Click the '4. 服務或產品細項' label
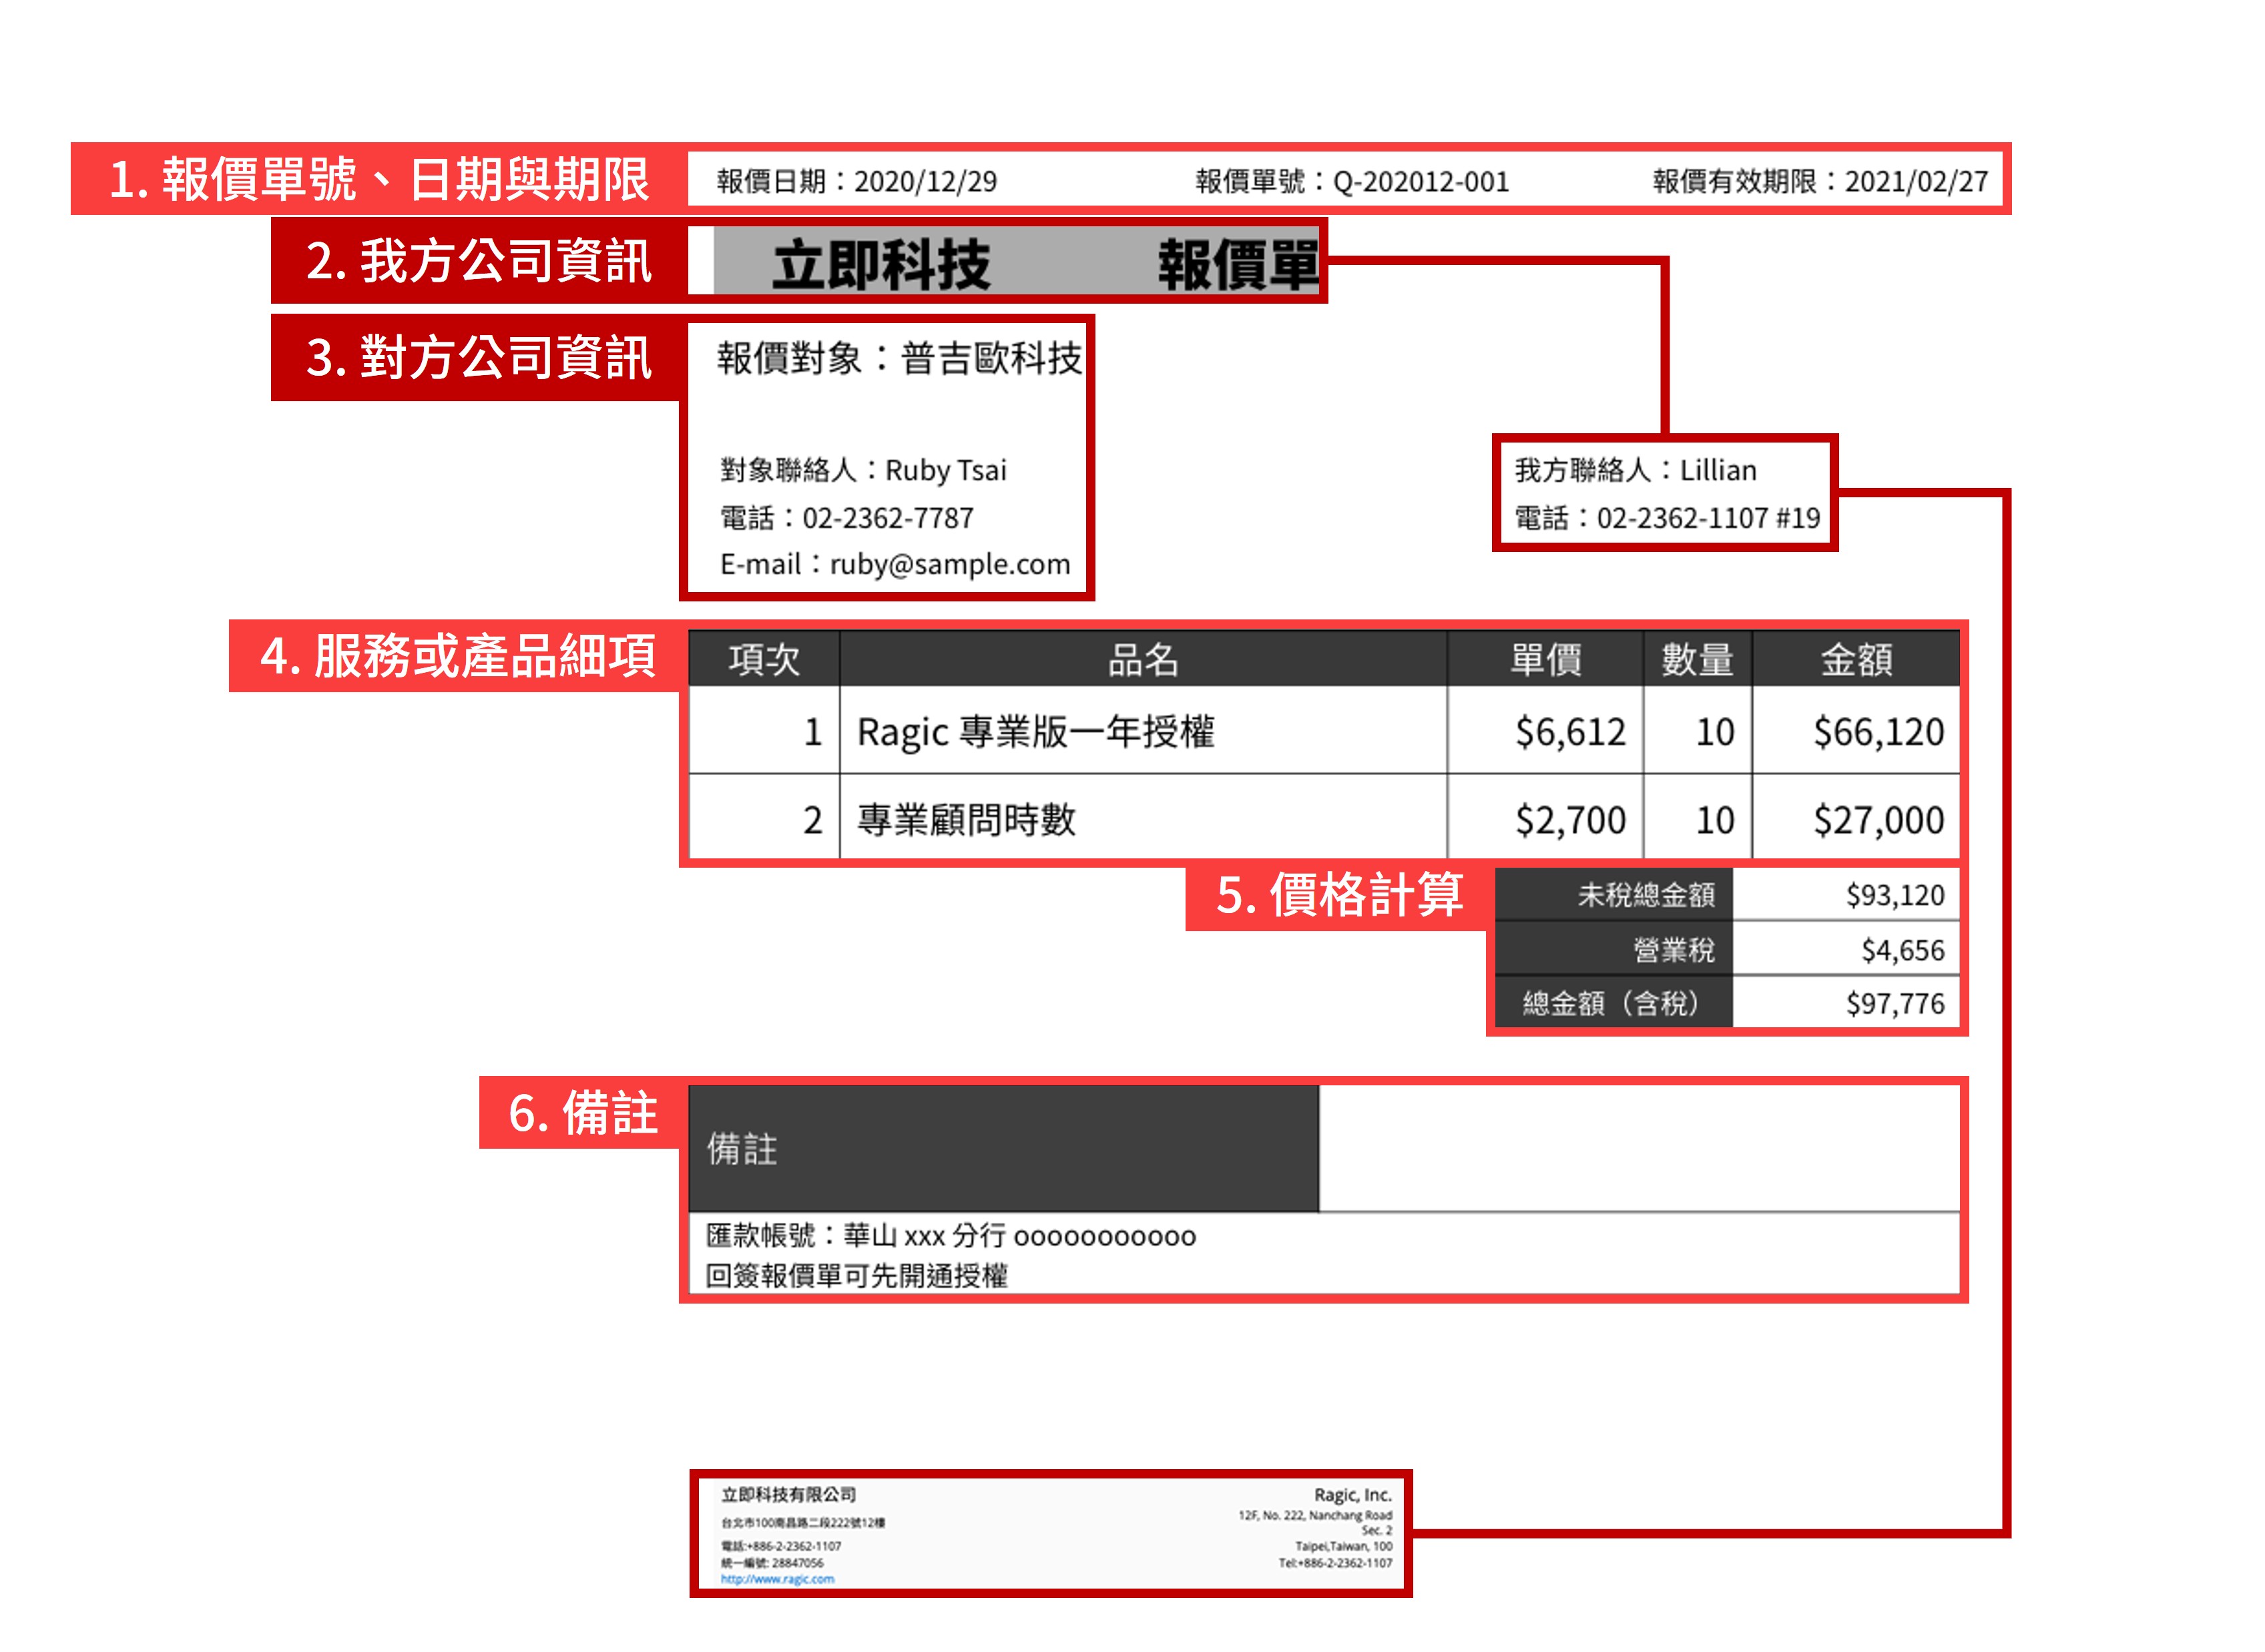The height and width of the screenshot is (1652, 2265). (x=457, y=657)
